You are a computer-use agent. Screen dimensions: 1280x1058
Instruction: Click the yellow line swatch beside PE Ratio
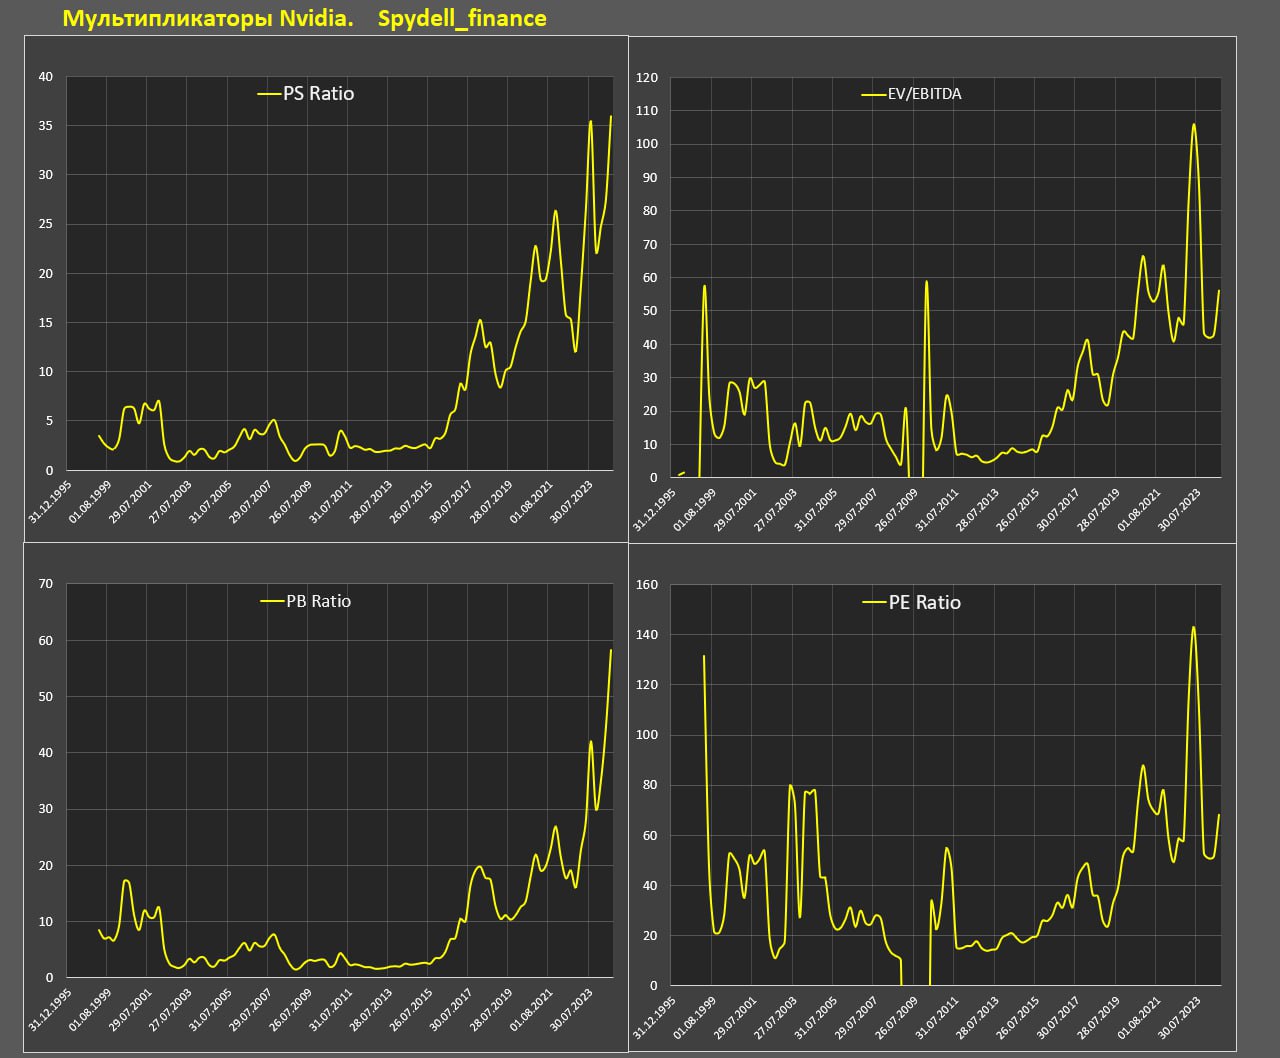pyautogui.click(x=874, y=603)
